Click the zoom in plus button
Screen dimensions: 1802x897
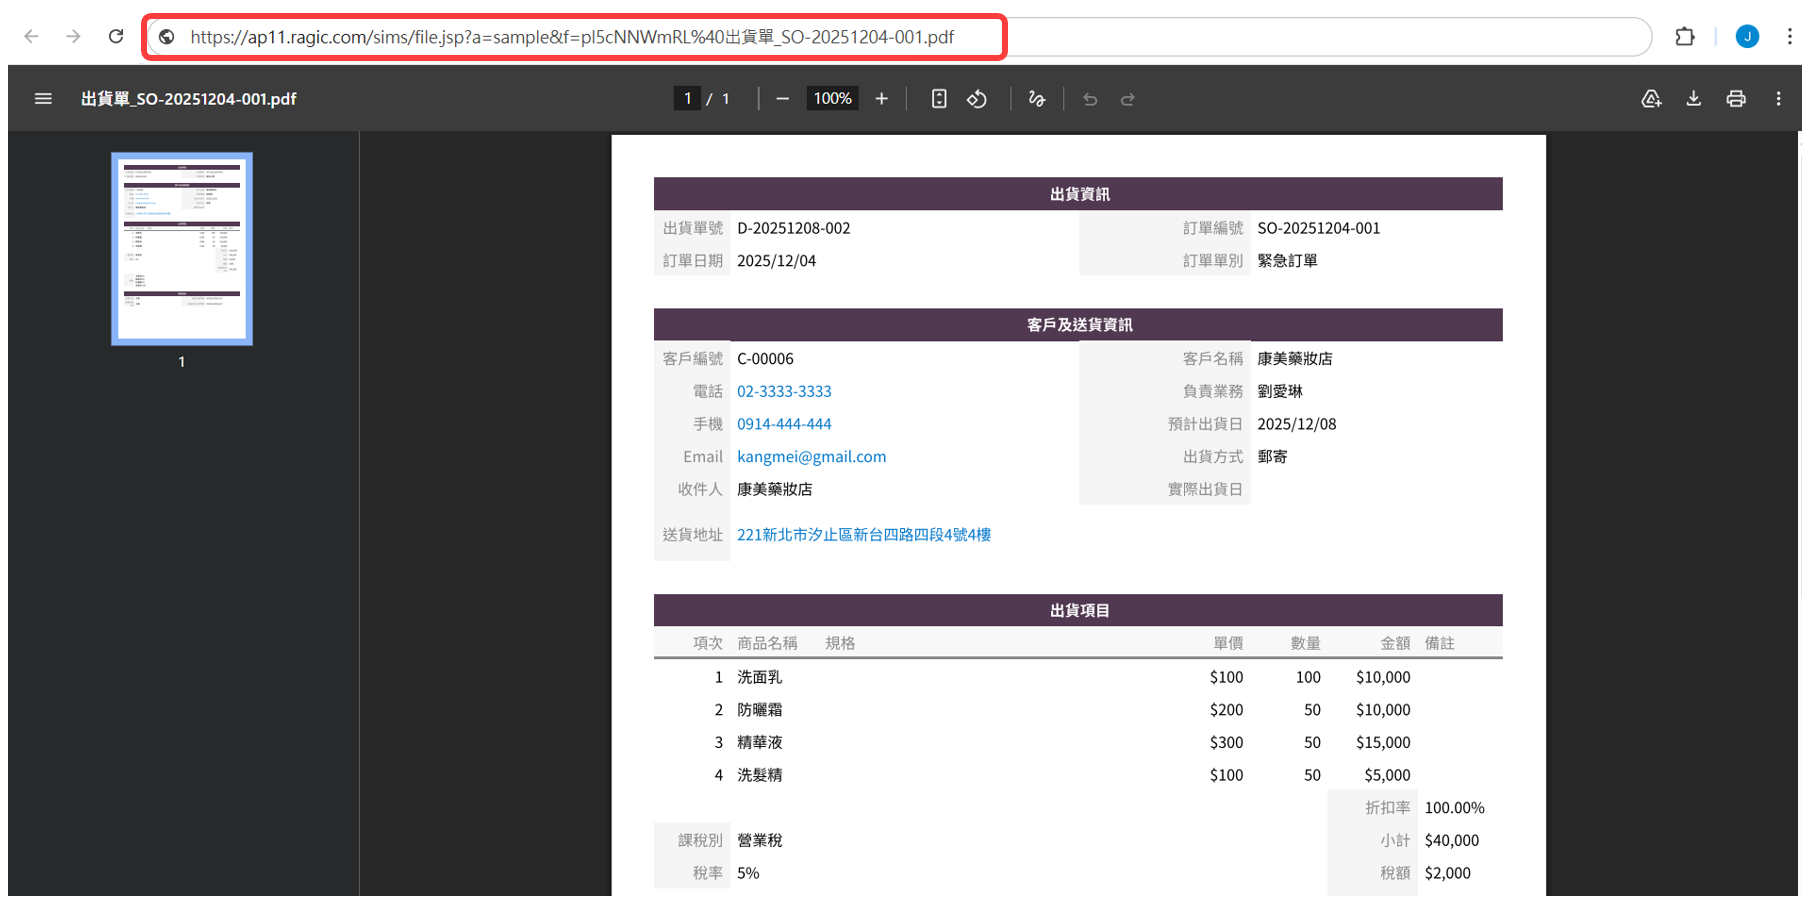881,99
